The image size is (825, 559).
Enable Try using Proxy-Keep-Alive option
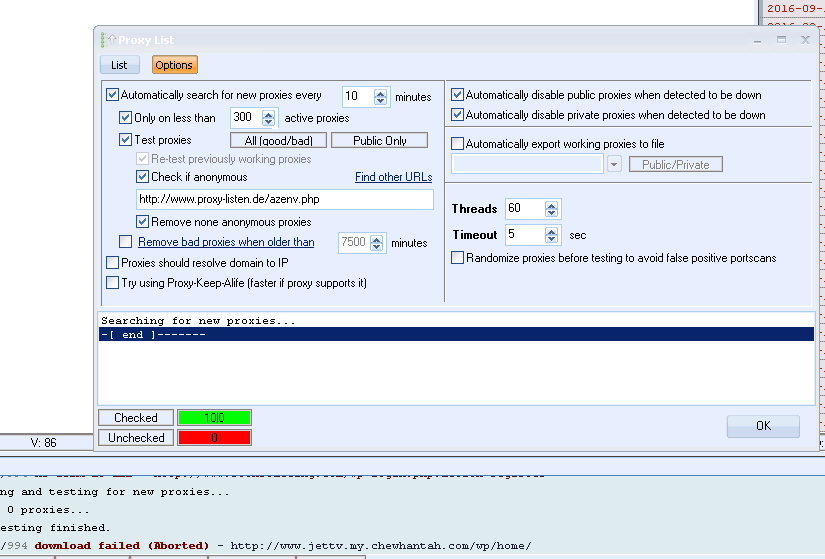[113, 283]
